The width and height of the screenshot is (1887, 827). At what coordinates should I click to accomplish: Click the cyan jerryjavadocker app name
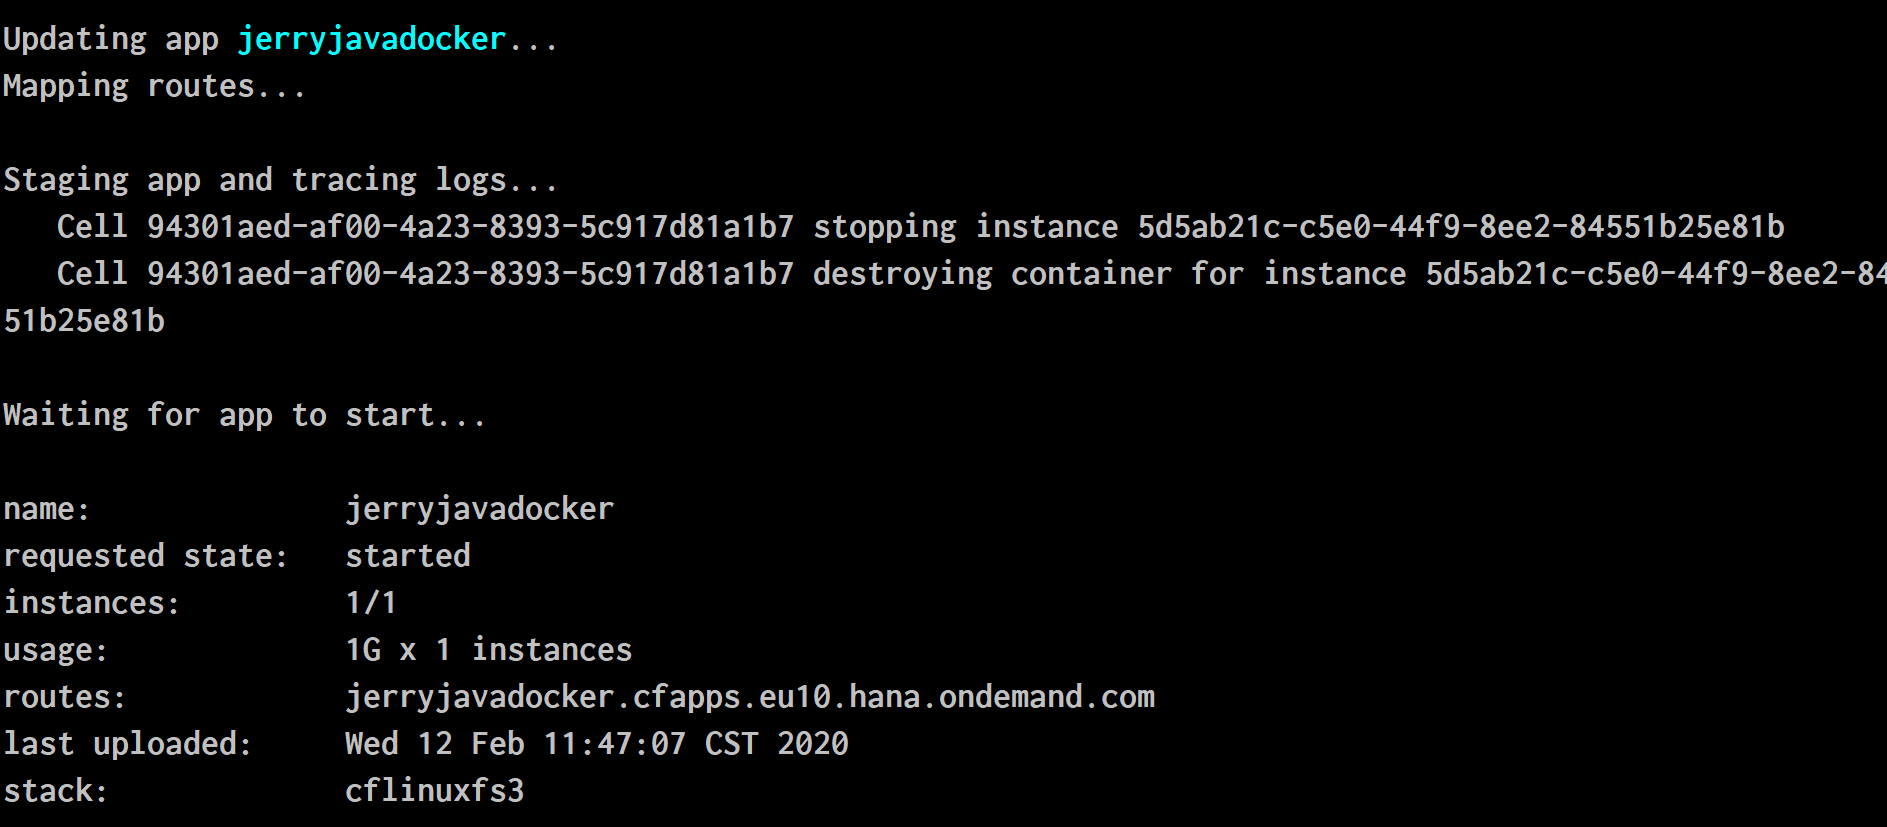[372, 40]
